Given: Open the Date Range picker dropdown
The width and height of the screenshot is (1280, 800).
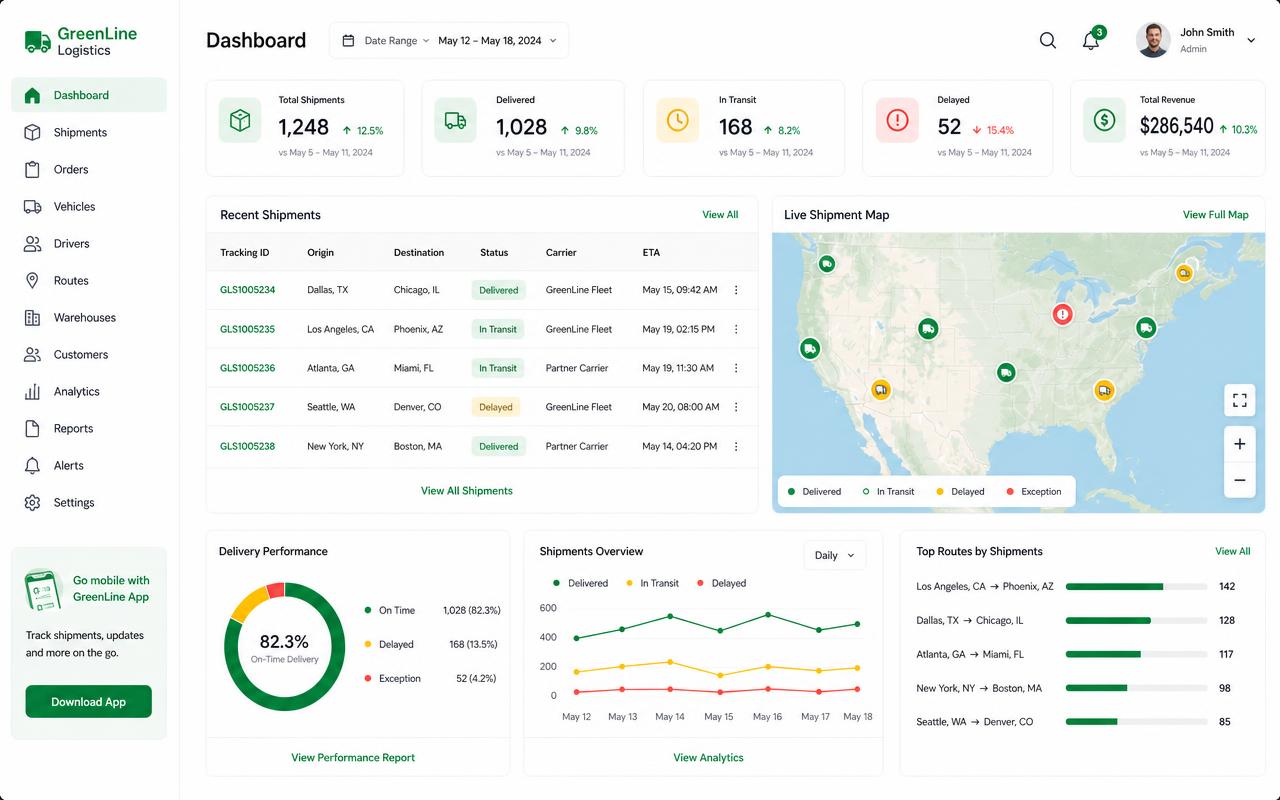Looking at the screenshot, I should point(449,40).
